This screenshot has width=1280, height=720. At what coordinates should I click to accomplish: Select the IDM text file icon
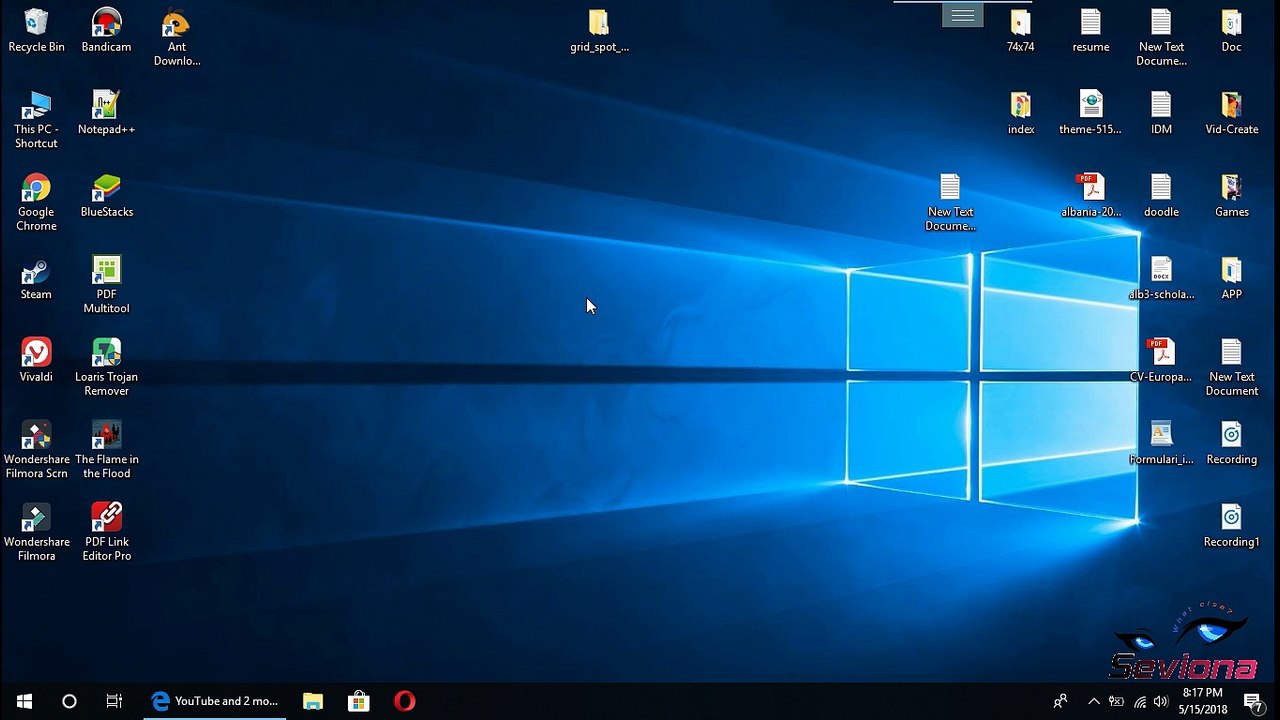pyautogui.click(x=1161, y=113)
